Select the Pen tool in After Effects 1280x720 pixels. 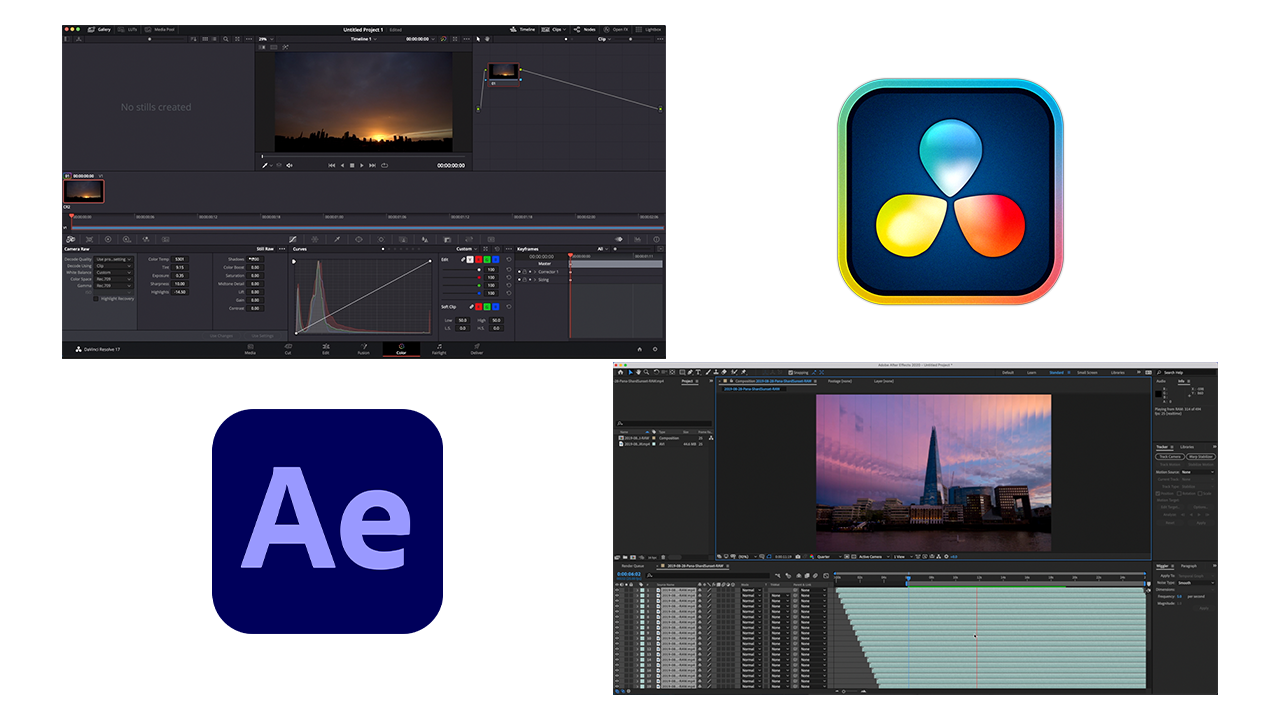click(x=688, y=372)
